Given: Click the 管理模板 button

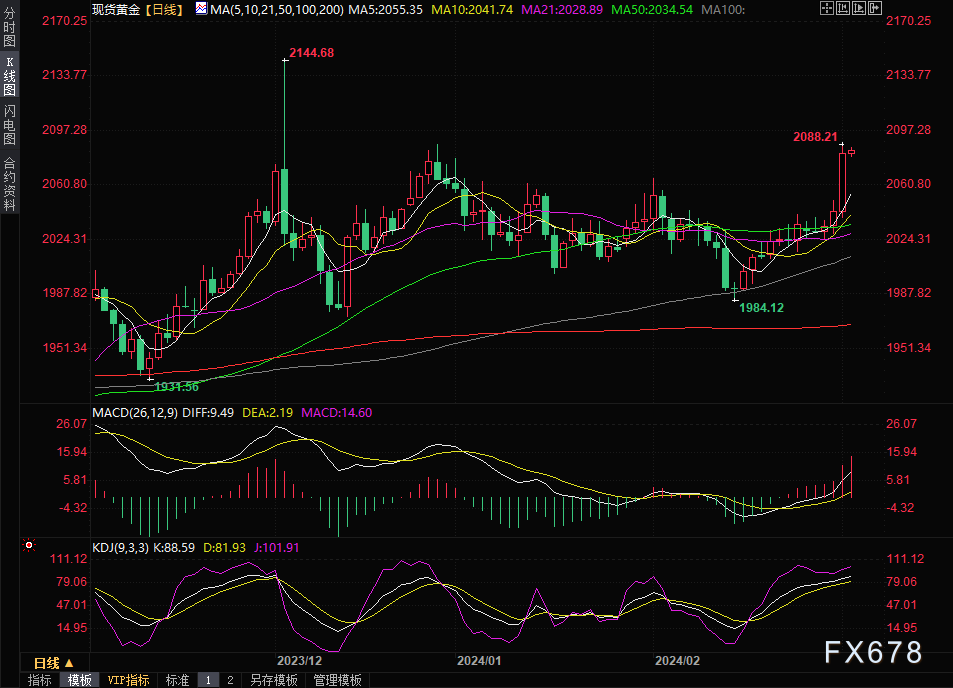Looking at the screenshot, I should (x=338, y=680).
